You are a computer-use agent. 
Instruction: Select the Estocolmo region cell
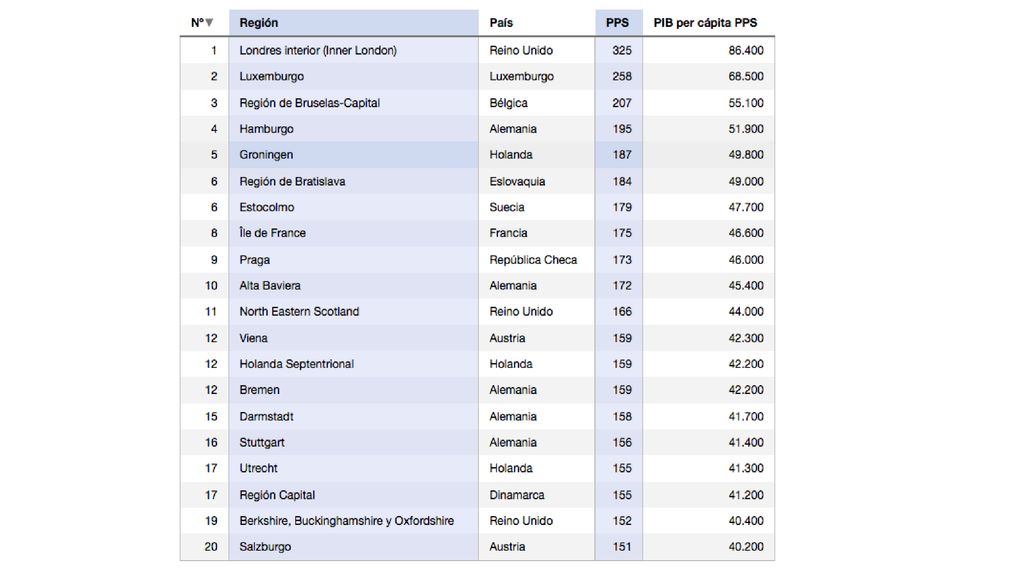tap(353, 207)
